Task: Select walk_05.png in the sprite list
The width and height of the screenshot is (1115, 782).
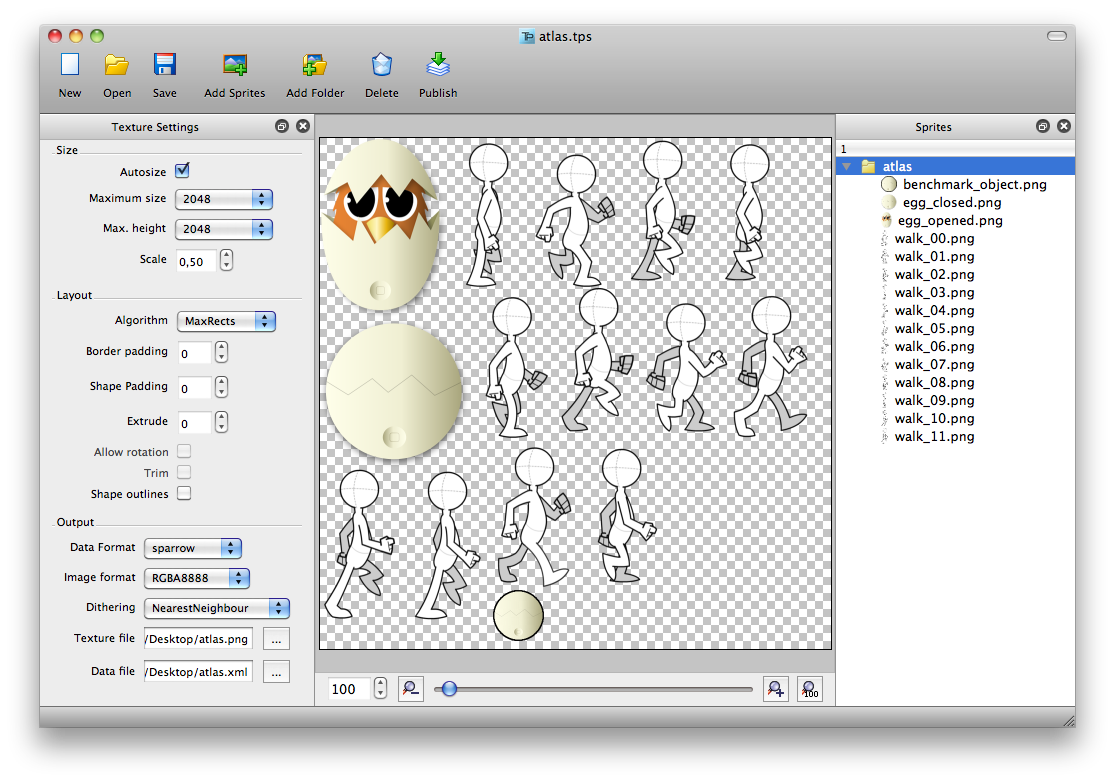Action: click(x=934, y=329)
